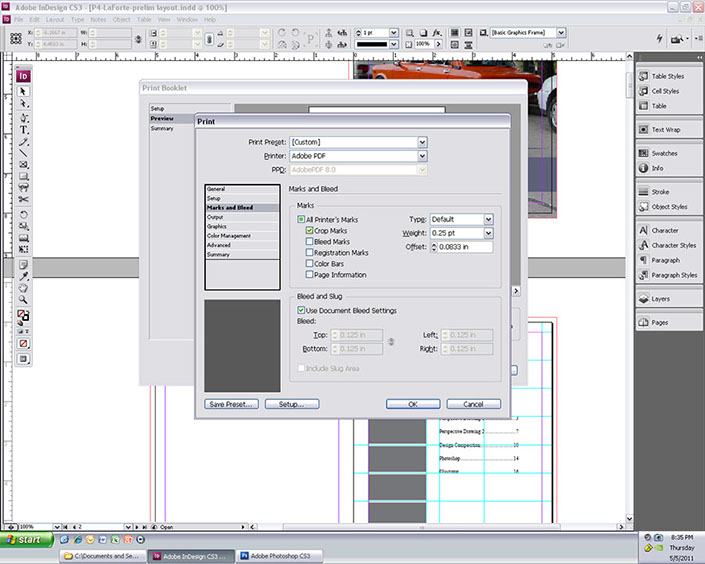Open the Basic Graphics Frame style dropdown

point(561,32)
